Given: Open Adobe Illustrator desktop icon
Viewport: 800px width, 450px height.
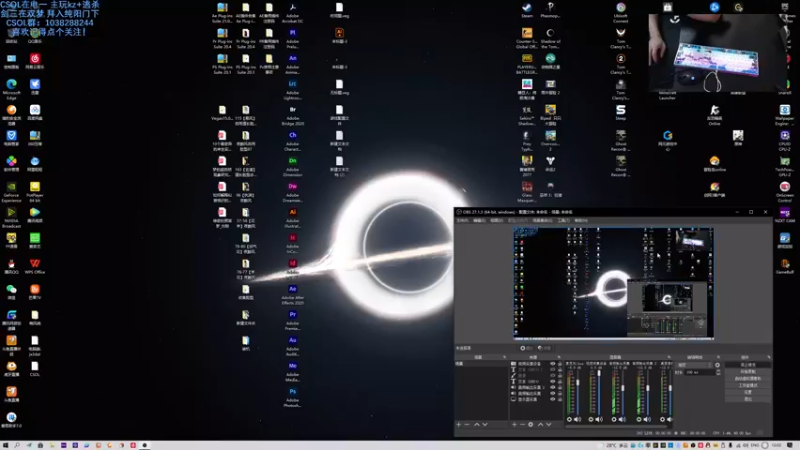Looking at the screenshot, I should click(x=292, y=218).
